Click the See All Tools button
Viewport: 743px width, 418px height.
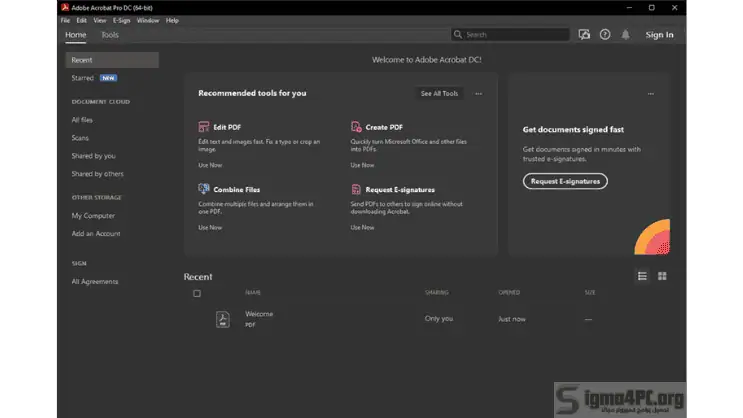tap(439, 93)
